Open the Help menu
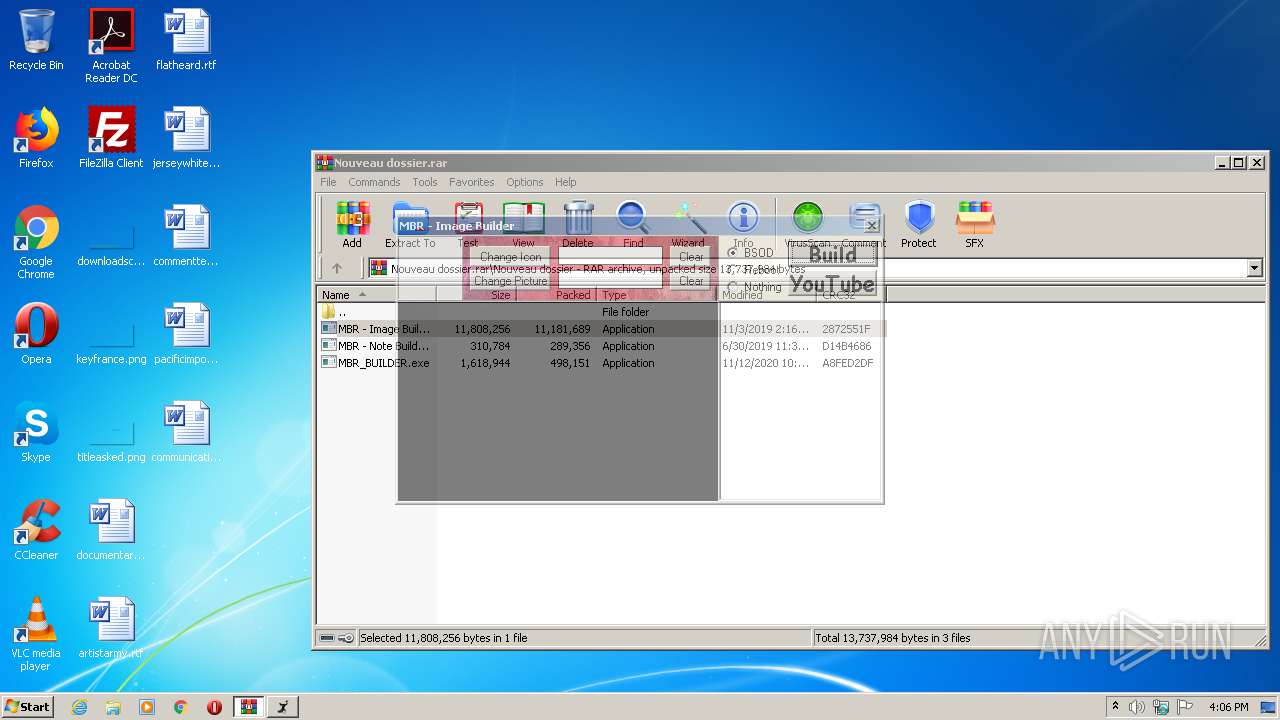The image size is (1280, 720). pos(566,182)
